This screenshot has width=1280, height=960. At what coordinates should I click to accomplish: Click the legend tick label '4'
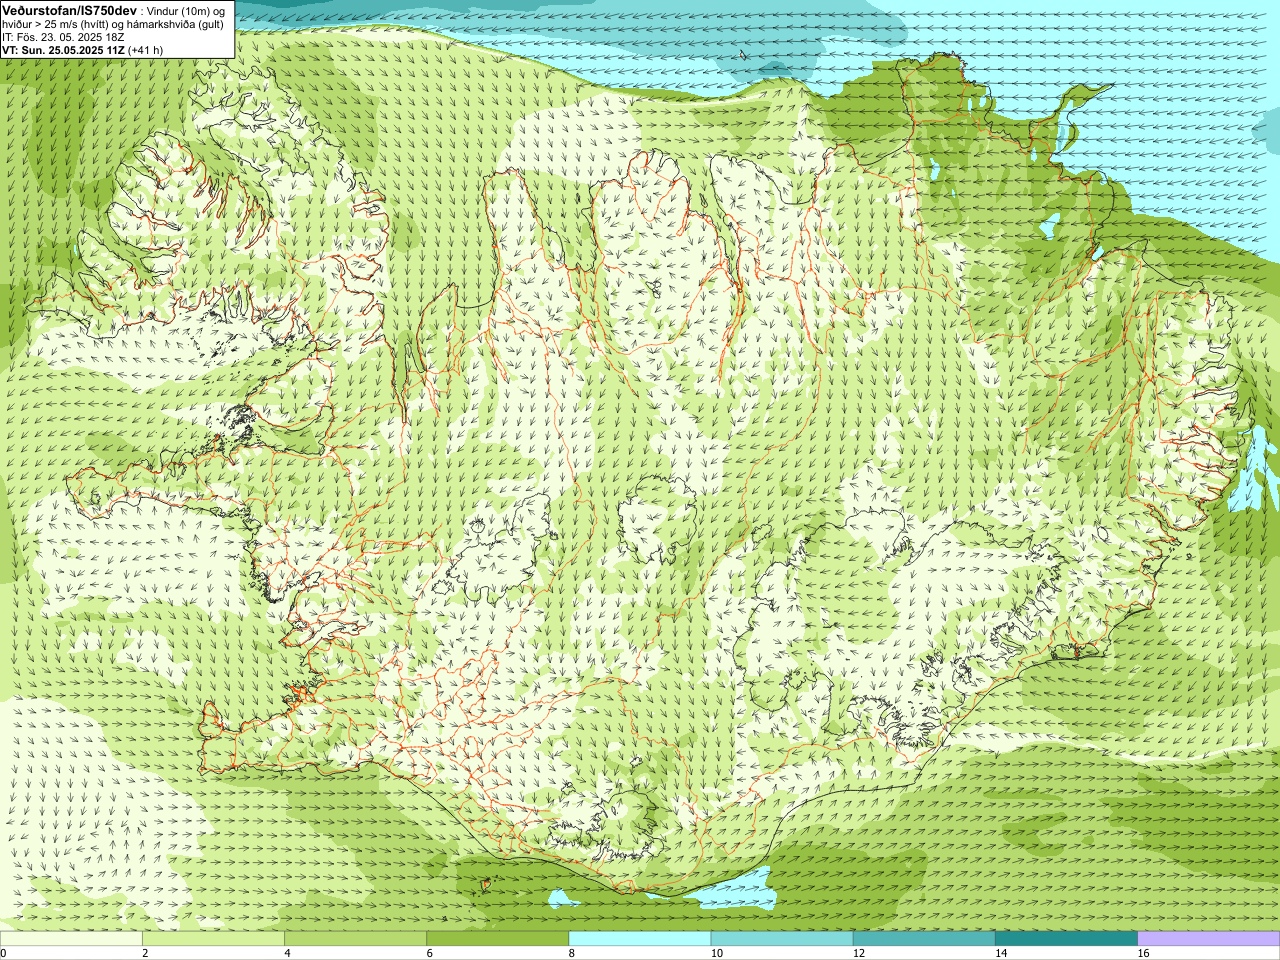(x=287, y=953)
